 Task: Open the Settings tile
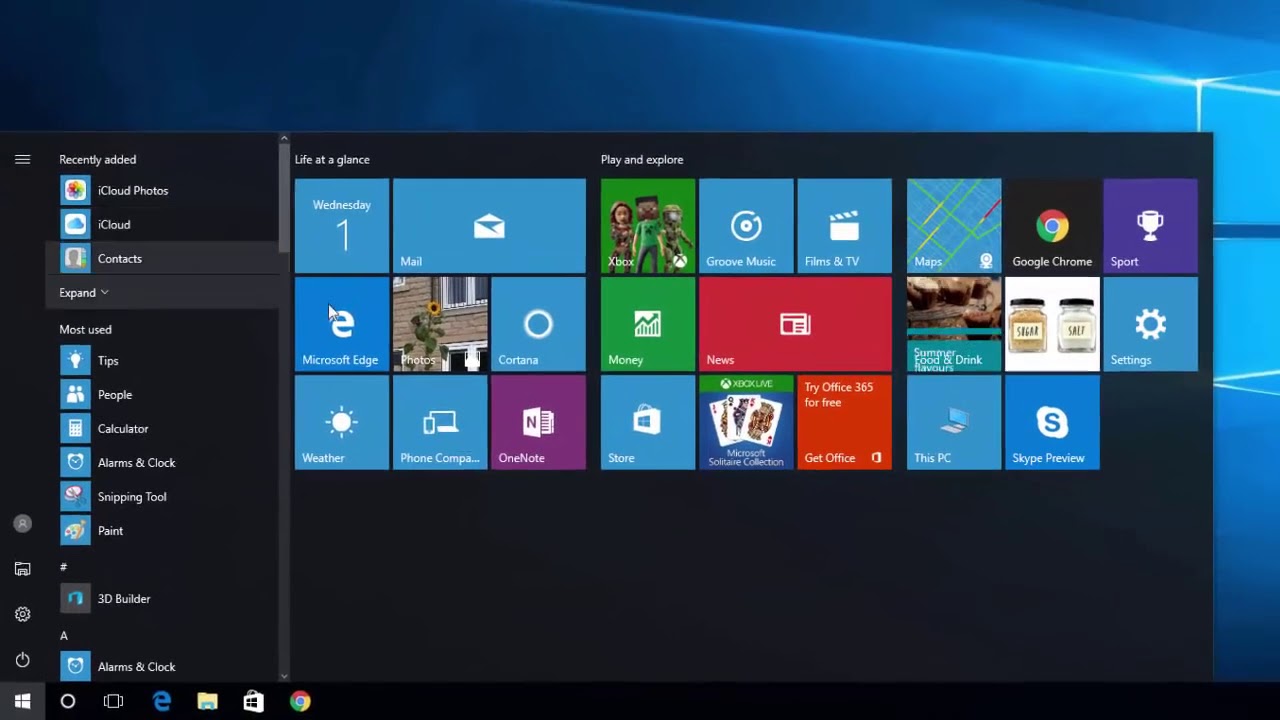click(x=1150, y=324)
